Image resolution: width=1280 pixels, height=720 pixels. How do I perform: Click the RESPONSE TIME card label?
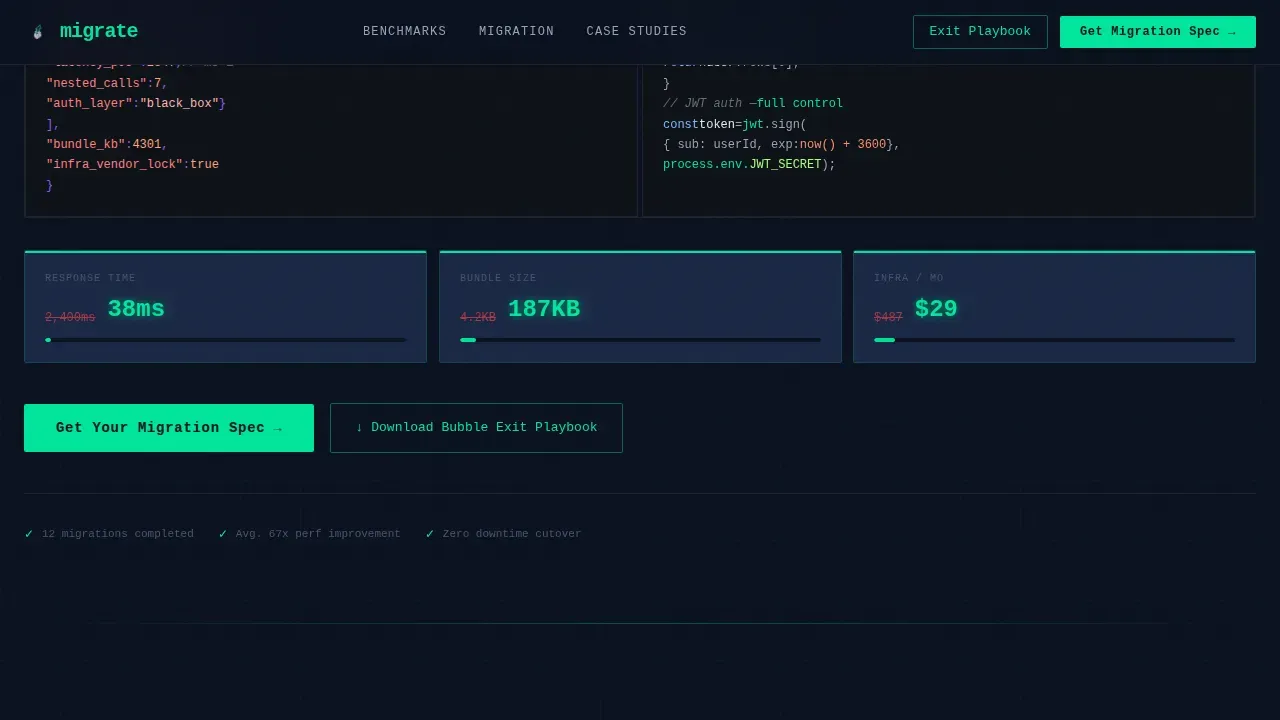(90, 278)
